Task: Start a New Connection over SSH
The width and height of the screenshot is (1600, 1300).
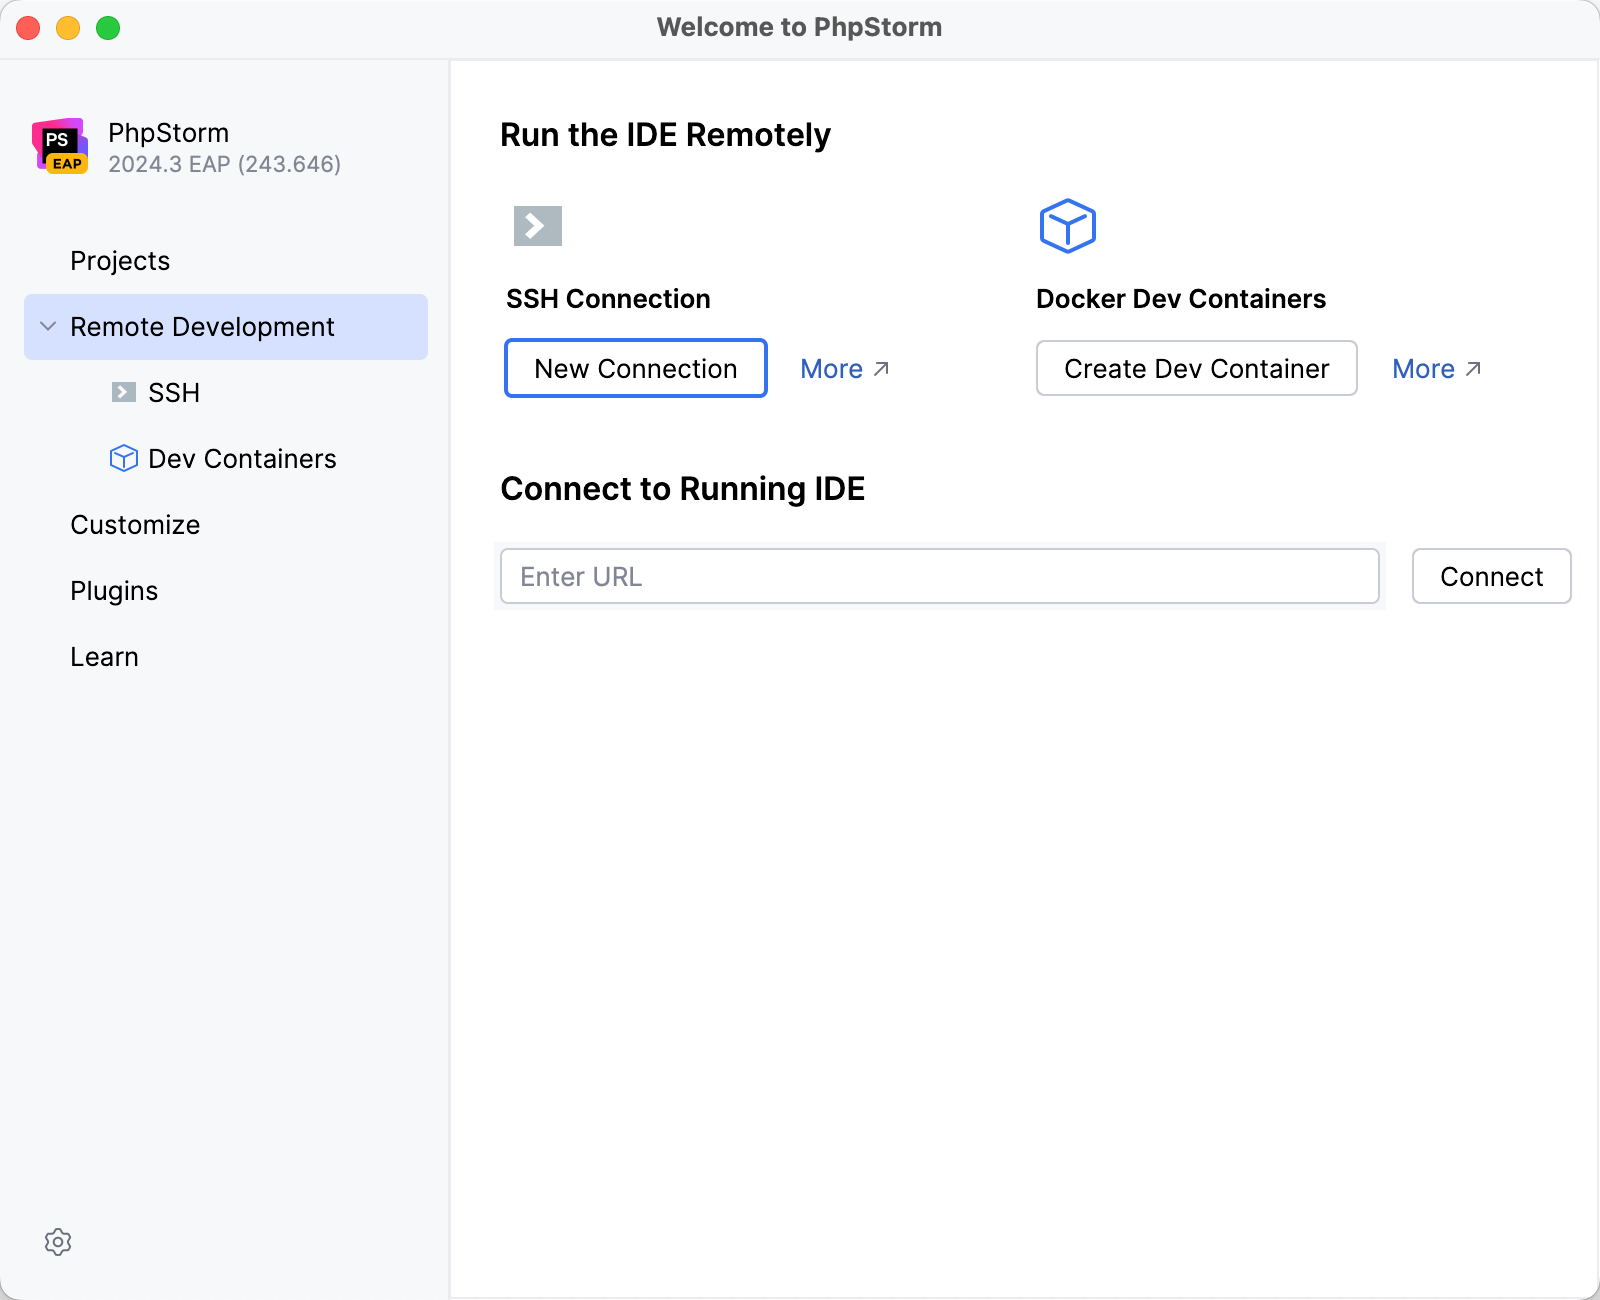Action: tap(635, 368)
